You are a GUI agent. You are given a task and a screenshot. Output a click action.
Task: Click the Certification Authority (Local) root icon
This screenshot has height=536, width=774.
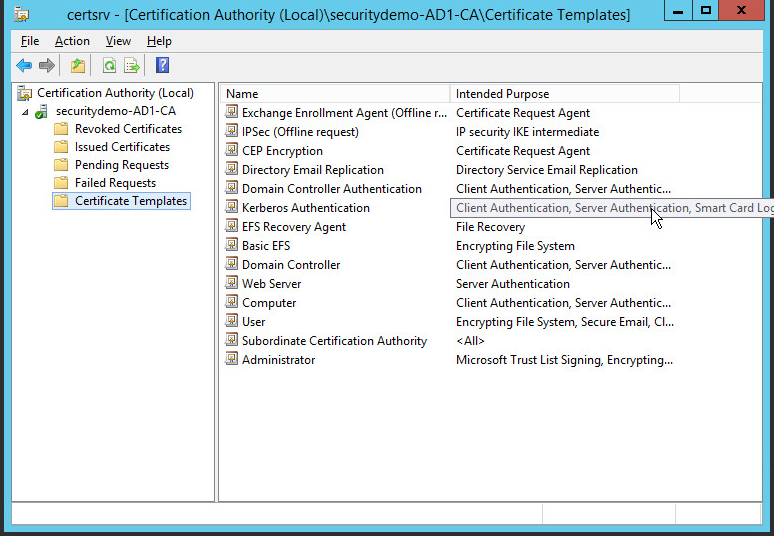point(25,93)
